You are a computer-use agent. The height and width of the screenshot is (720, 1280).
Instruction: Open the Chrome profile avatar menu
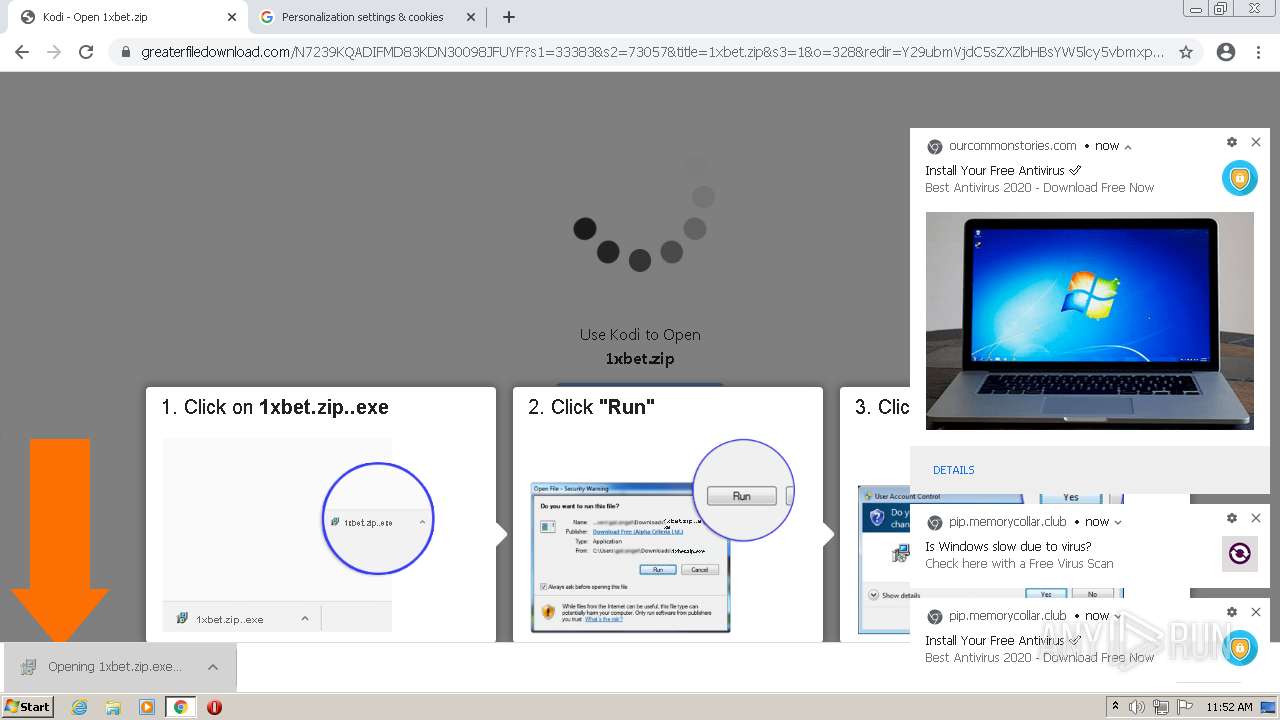[x=1226, y=52]
